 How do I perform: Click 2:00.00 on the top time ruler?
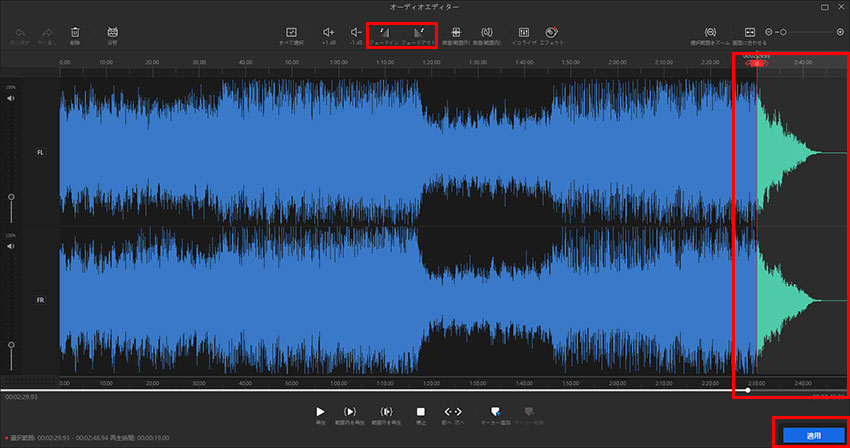617,62
